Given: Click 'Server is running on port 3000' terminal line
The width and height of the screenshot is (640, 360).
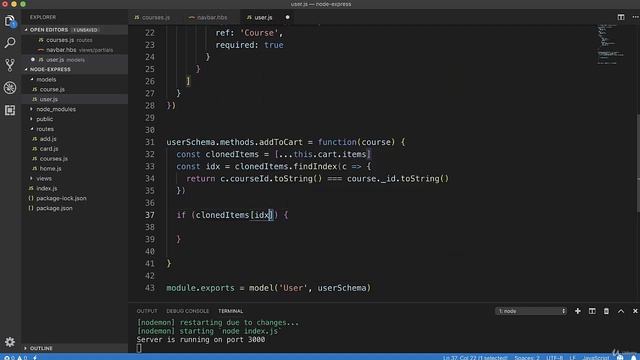Looking at the screenshot, I should [x=201, y=340].
